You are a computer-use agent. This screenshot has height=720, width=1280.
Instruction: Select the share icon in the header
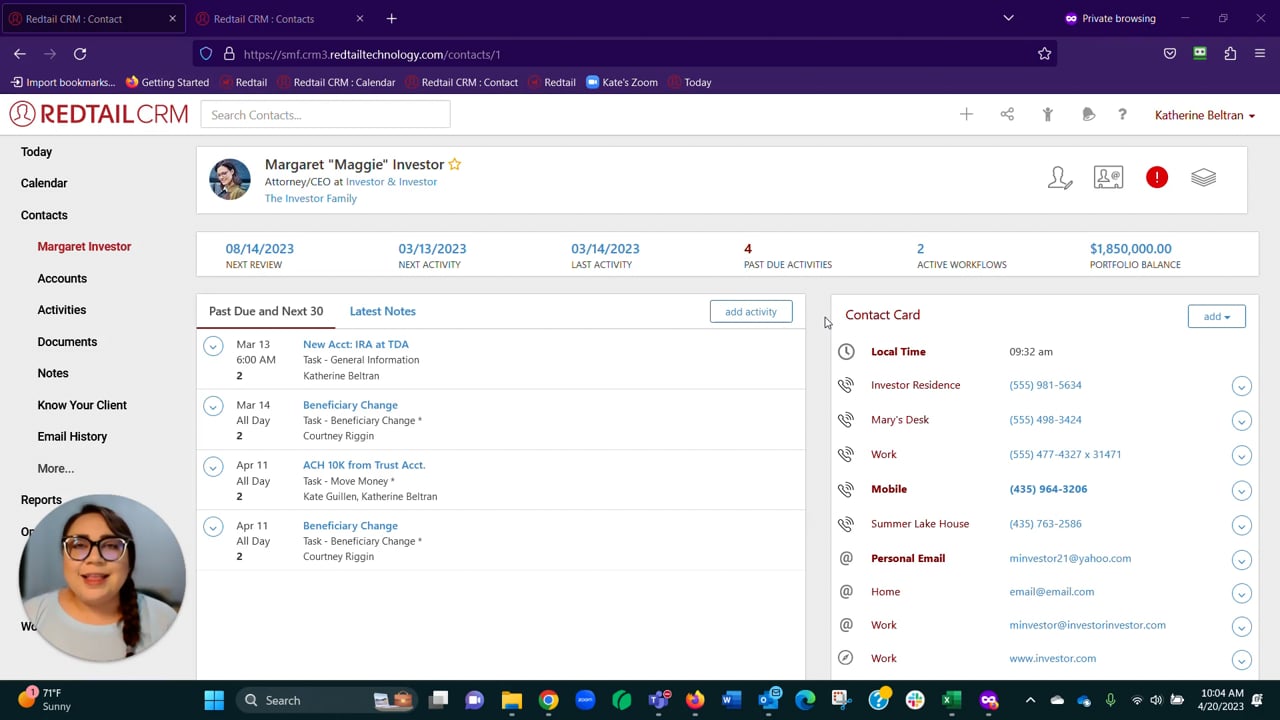tap(1007, 115)
